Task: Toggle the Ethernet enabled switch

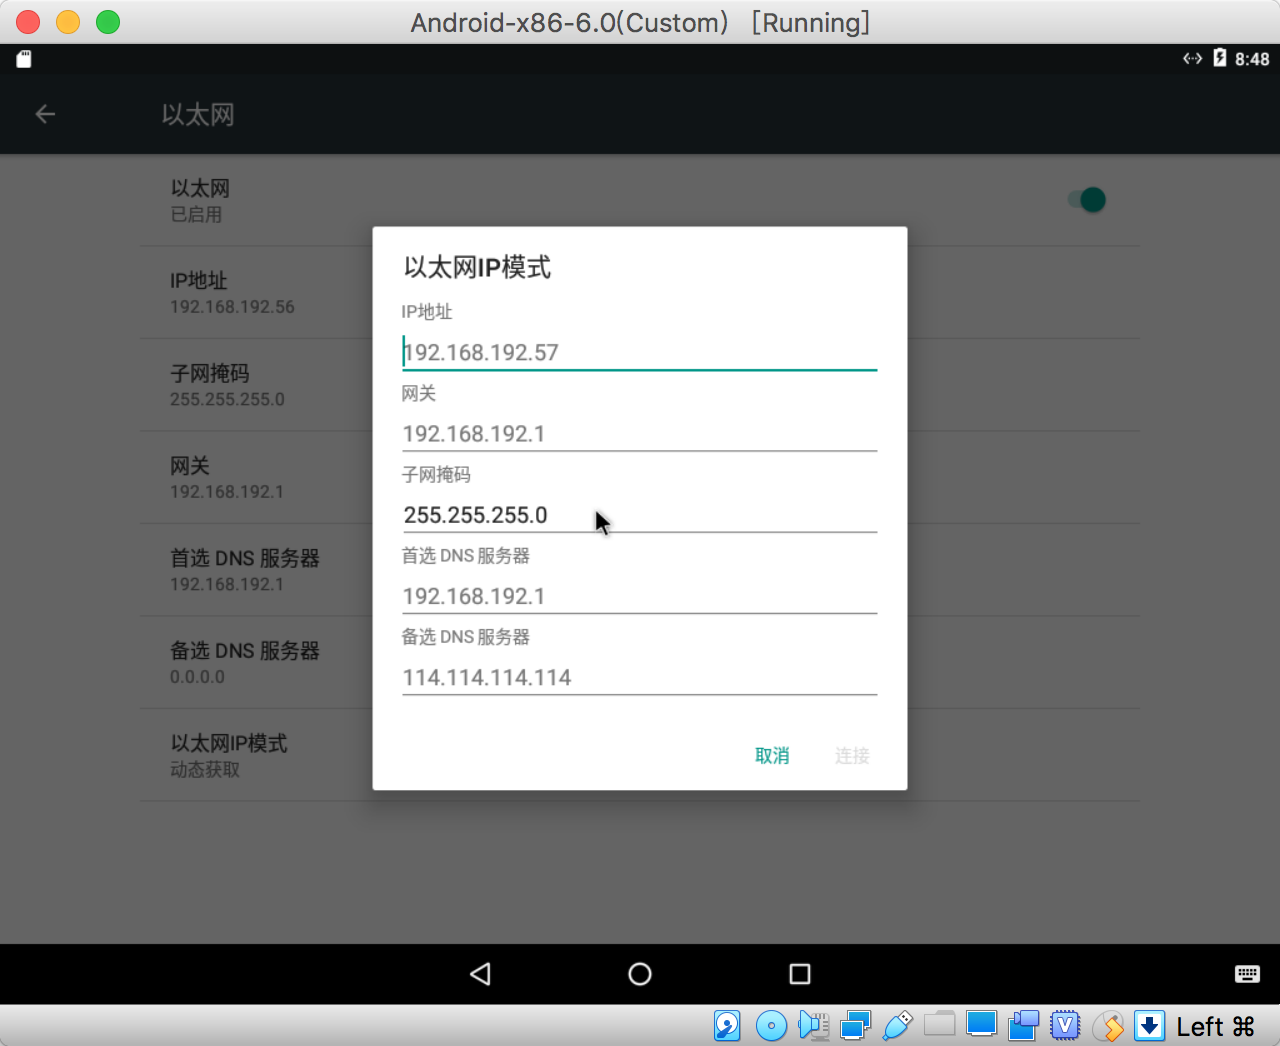Action: (1087, 200)
